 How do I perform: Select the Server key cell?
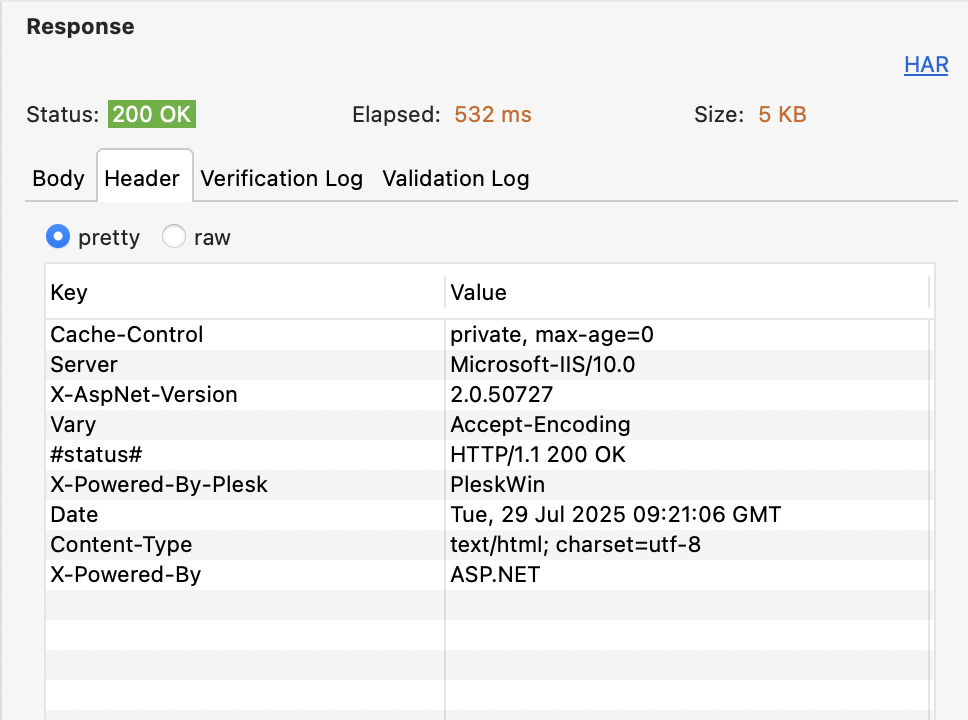245,364
